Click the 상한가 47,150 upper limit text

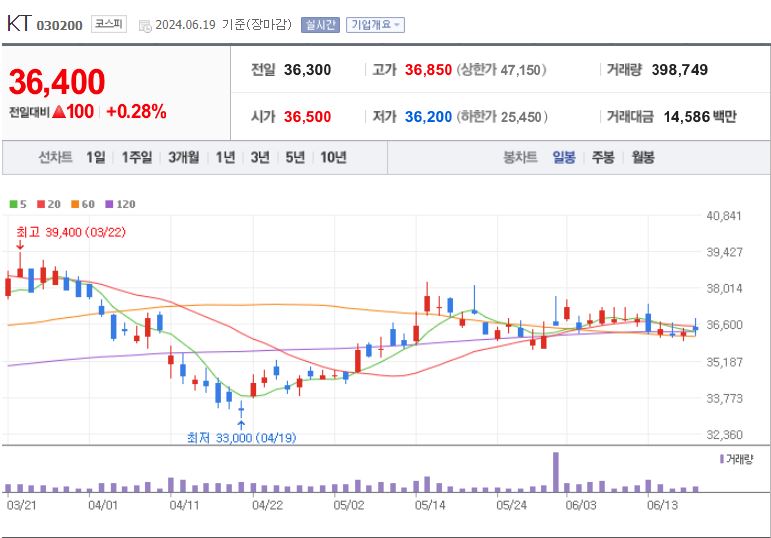coord(502,70)
